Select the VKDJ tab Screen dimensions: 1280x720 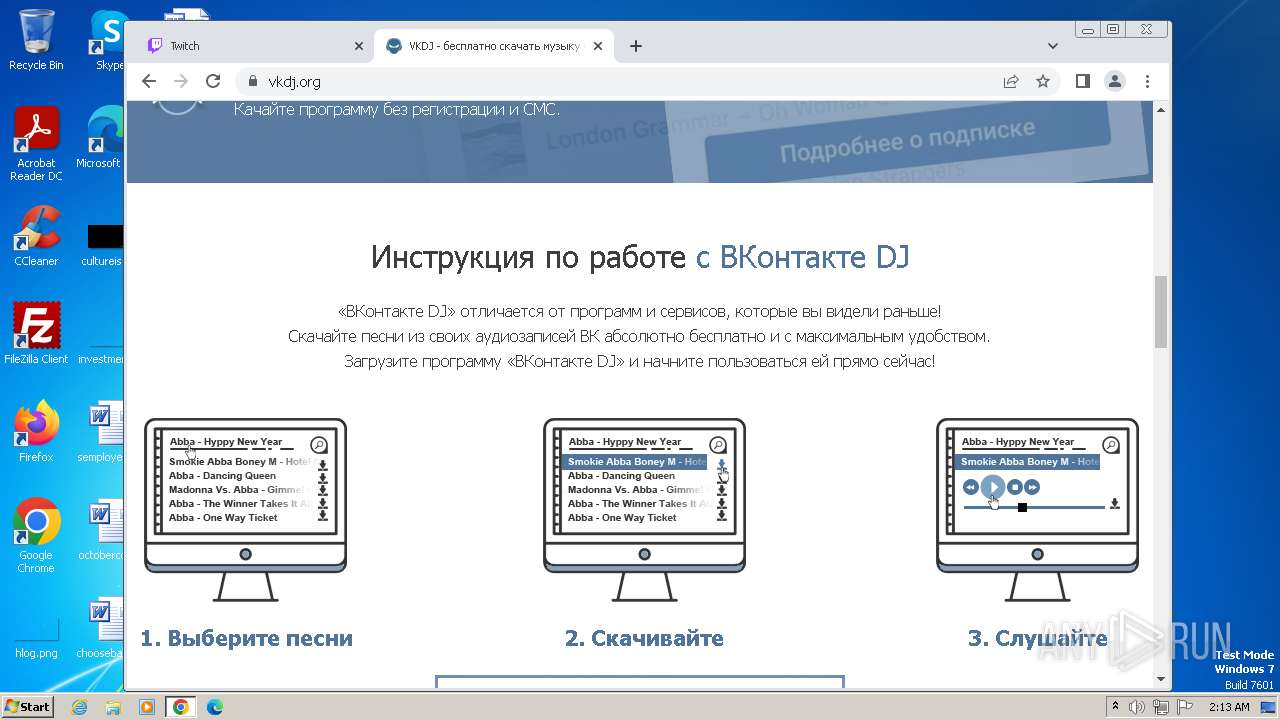494,46
